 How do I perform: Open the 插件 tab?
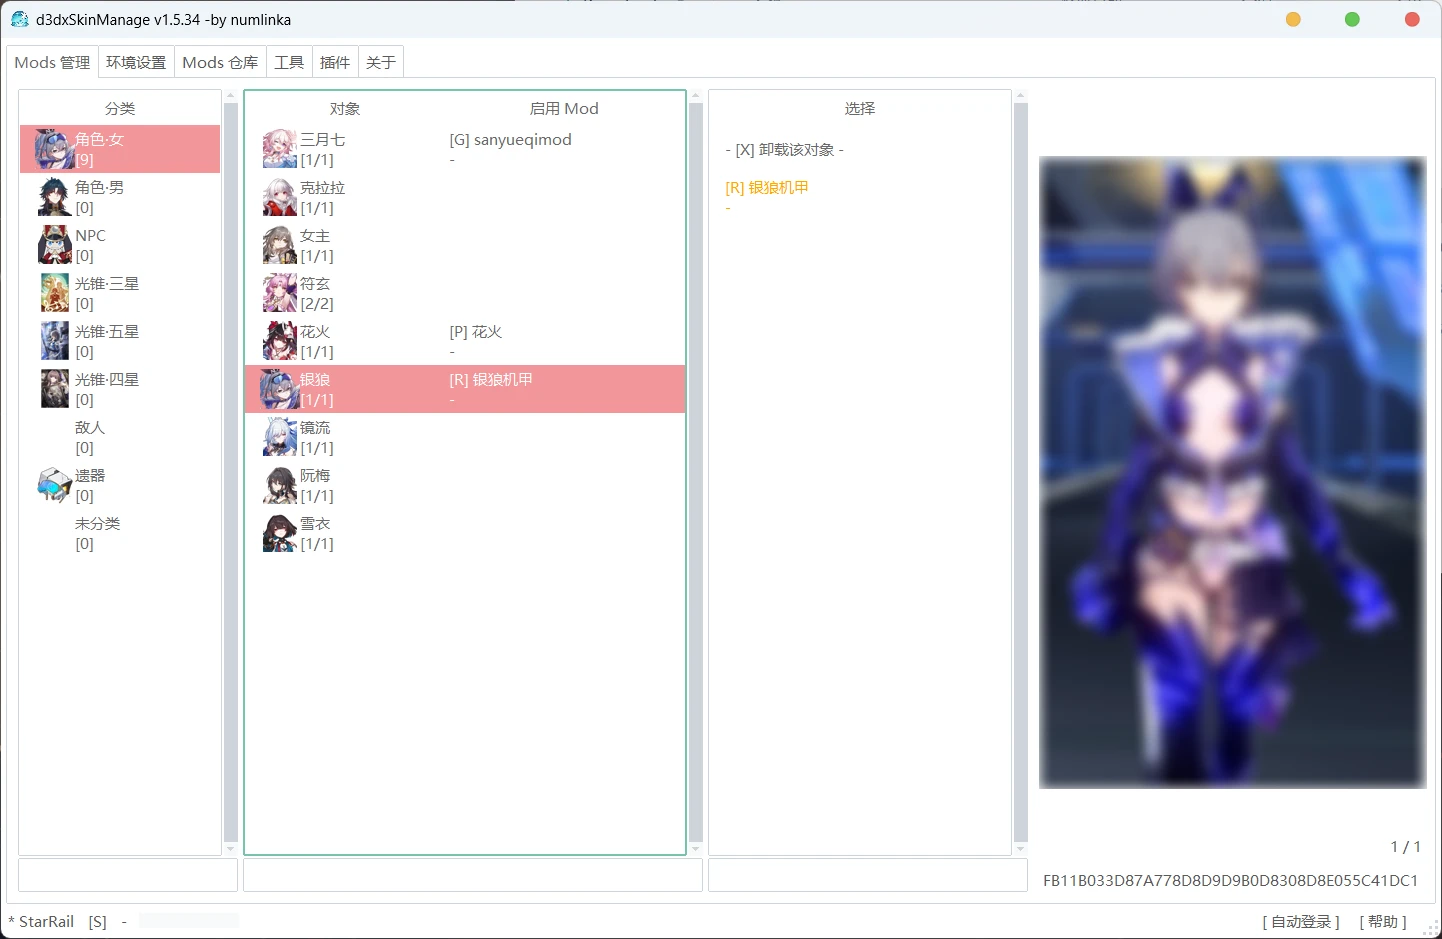335,62
